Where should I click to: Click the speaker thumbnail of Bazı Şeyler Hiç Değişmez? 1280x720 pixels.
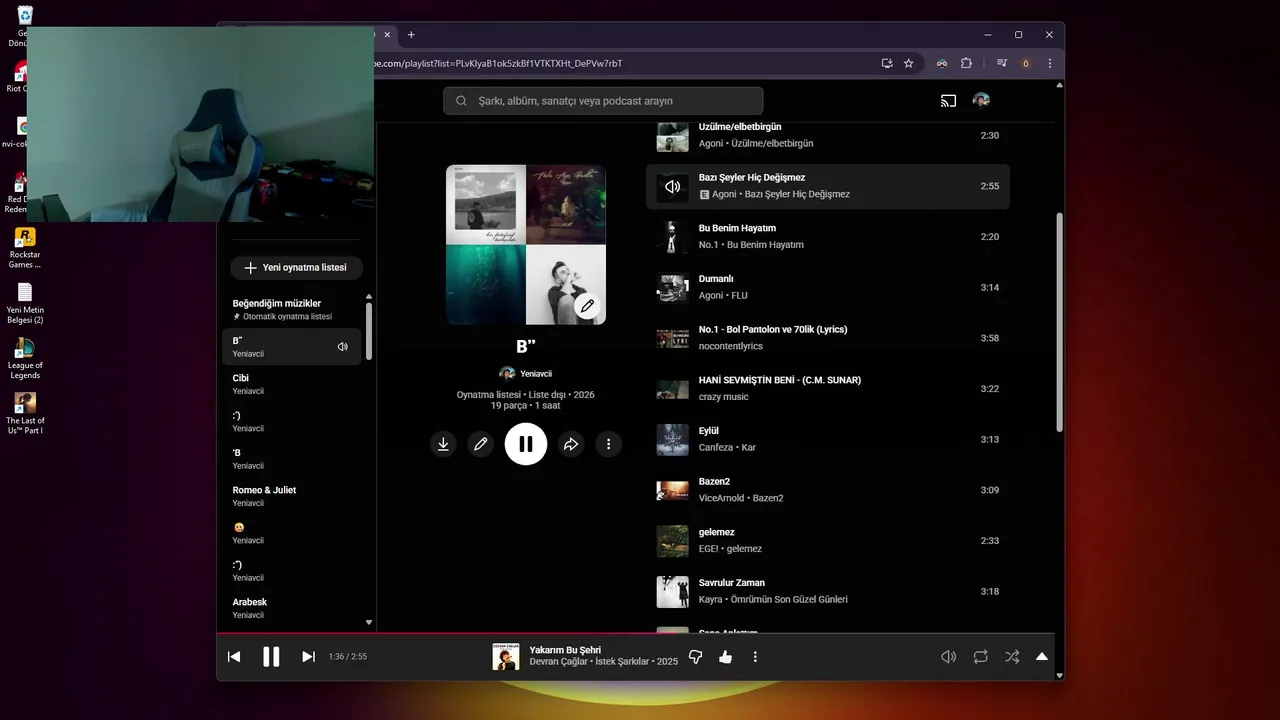tap(672, 187)
